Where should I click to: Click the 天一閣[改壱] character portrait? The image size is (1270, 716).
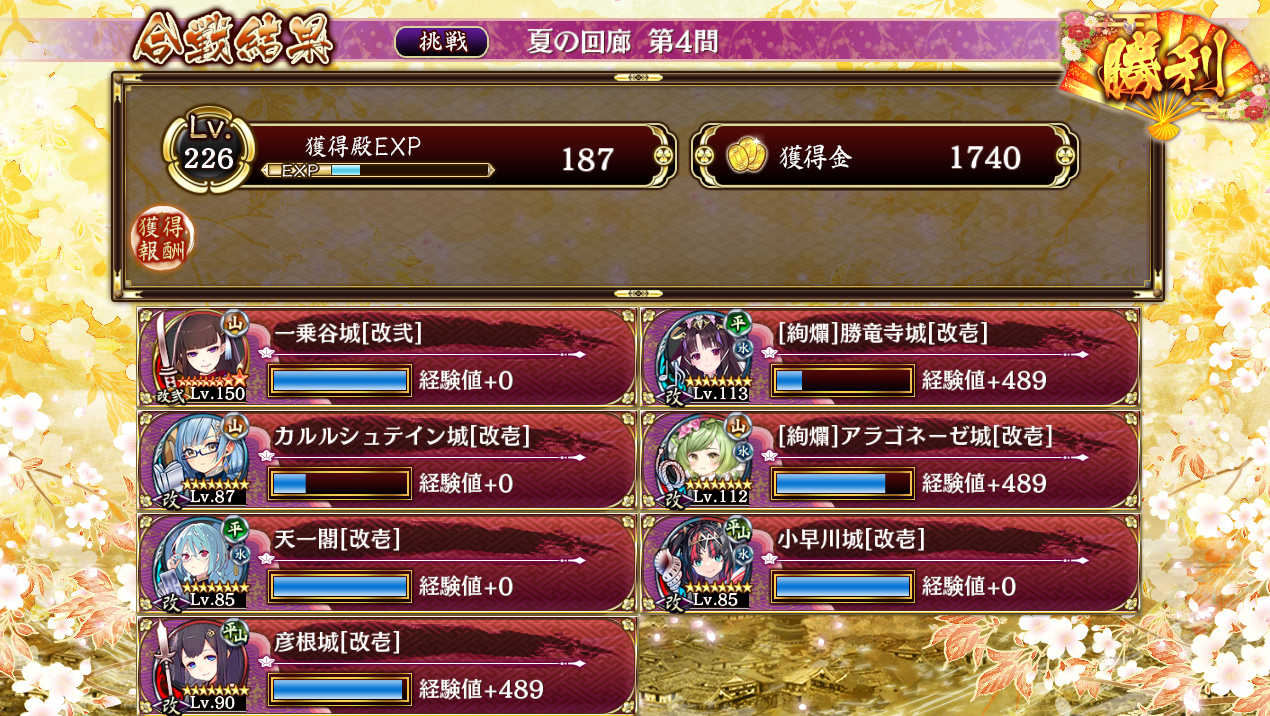[x=199, y=562]
